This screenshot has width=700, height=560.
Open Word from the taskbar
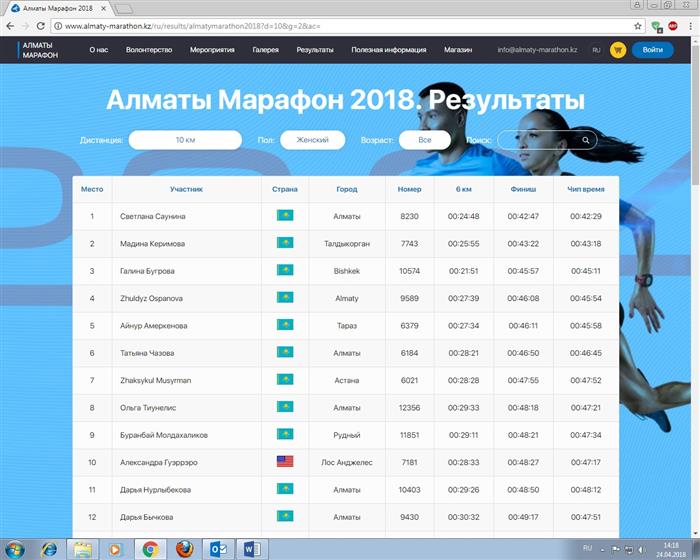pos(249,548)
